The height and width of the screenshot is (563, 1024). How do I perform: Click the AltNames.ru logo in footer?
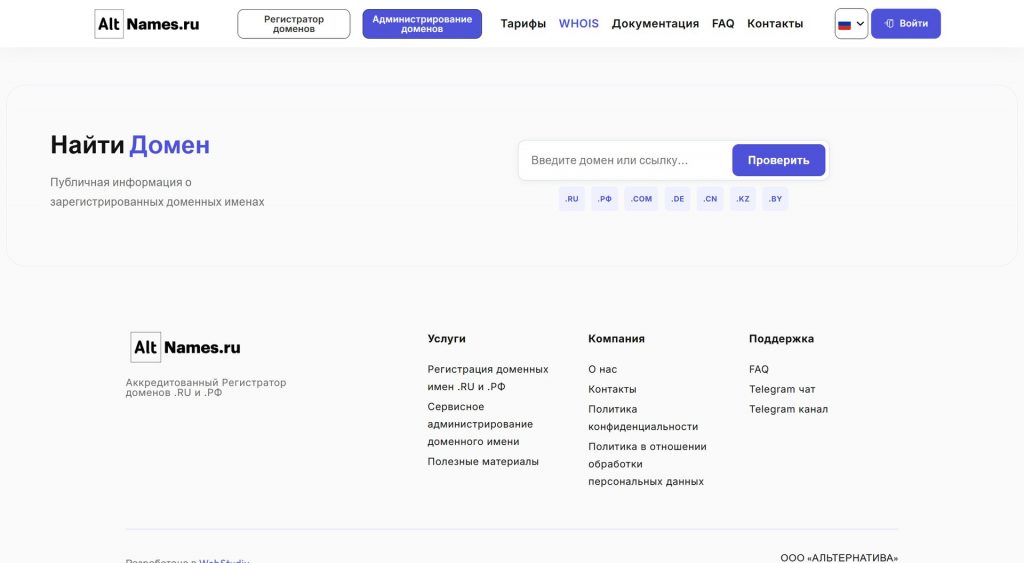pyautogui.click(x=185, y=347)
